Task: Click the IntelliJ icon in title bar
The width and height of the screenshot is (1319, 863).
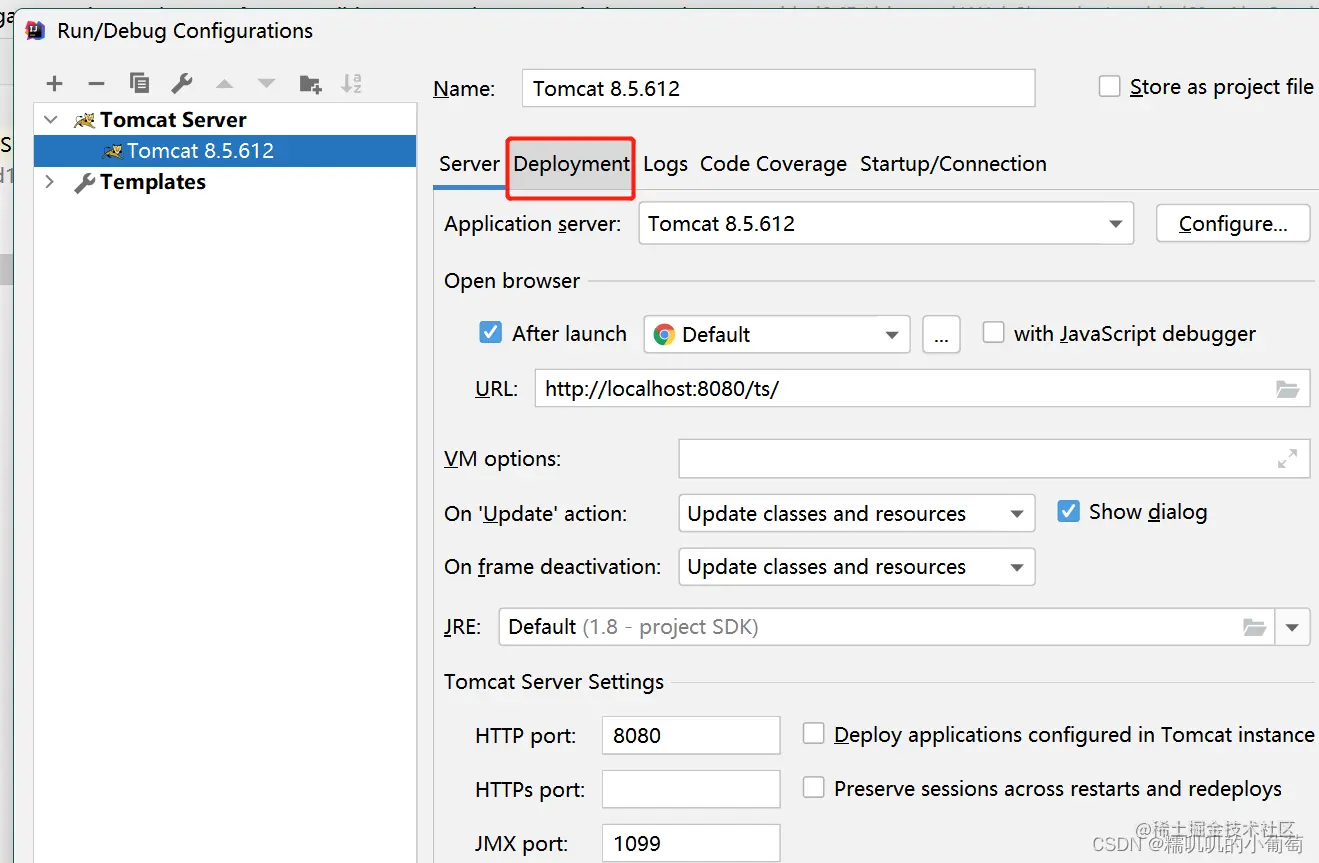Action: (35, 30)
